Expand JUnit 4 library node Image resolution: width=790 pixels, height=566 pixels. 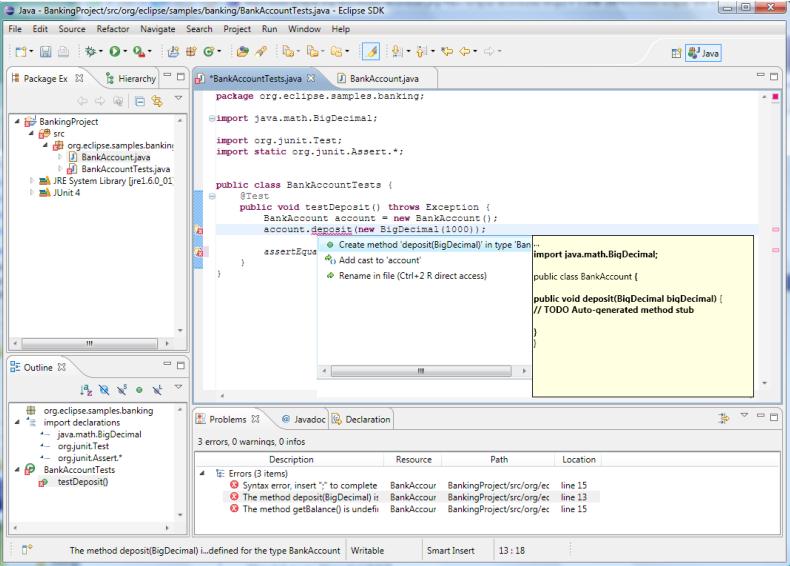click(x=31, y=193)
